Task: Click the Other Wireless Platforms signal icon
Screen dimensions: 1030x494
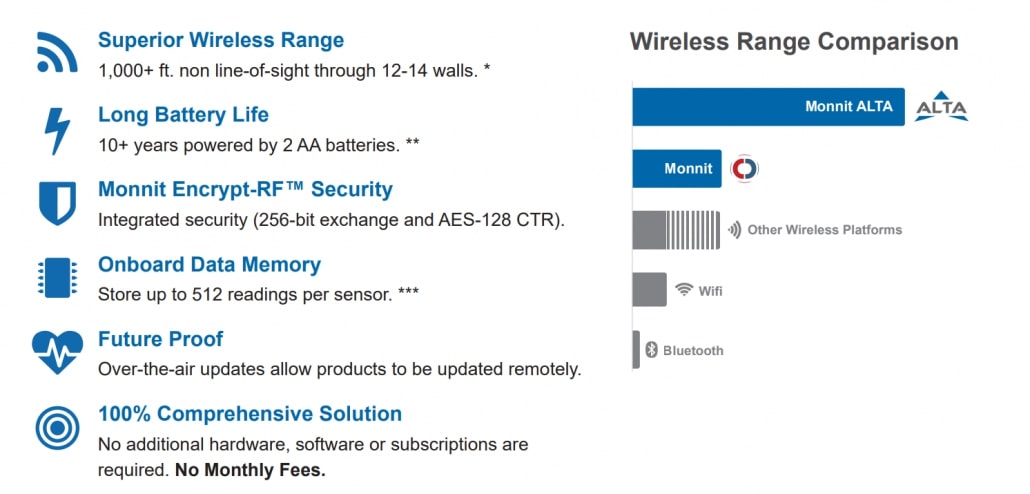Action: (734, 230)
